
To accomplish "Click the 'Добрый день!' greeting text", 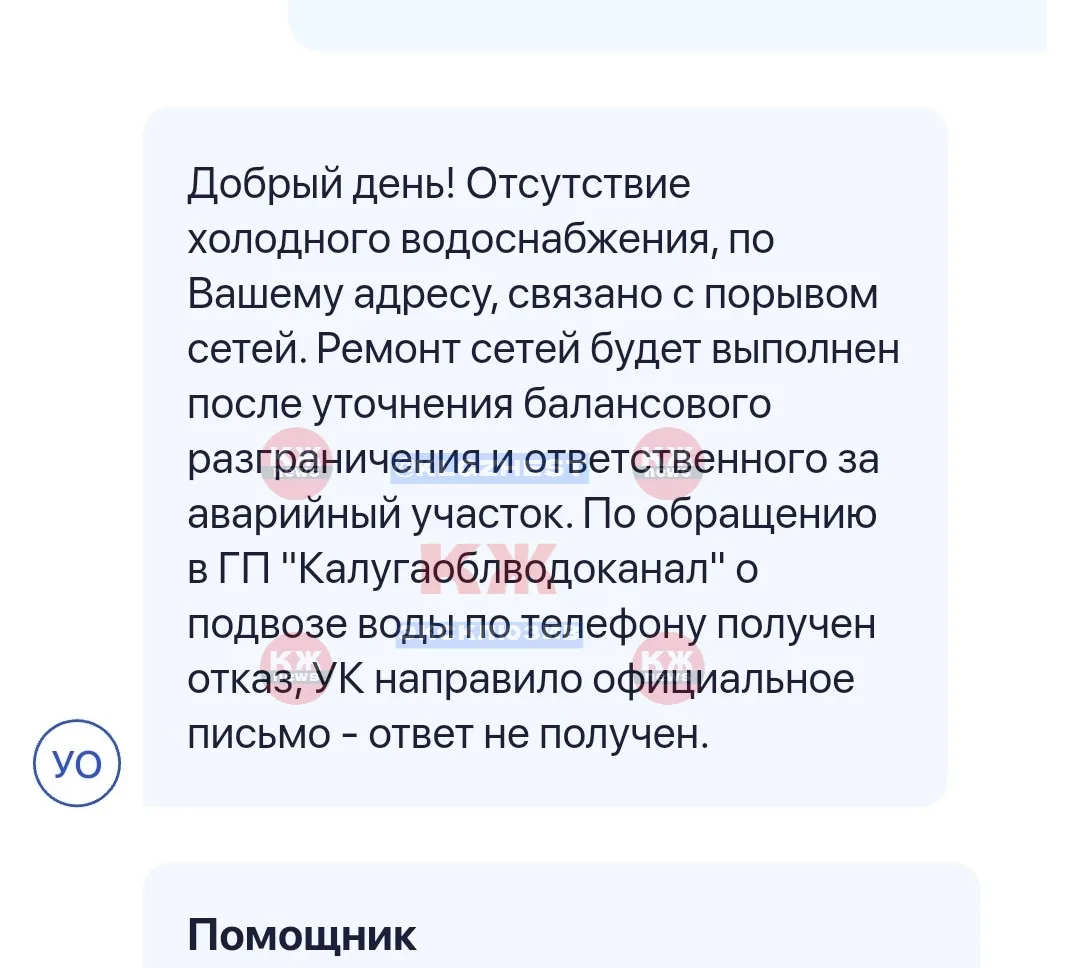I will click(321, 184).
